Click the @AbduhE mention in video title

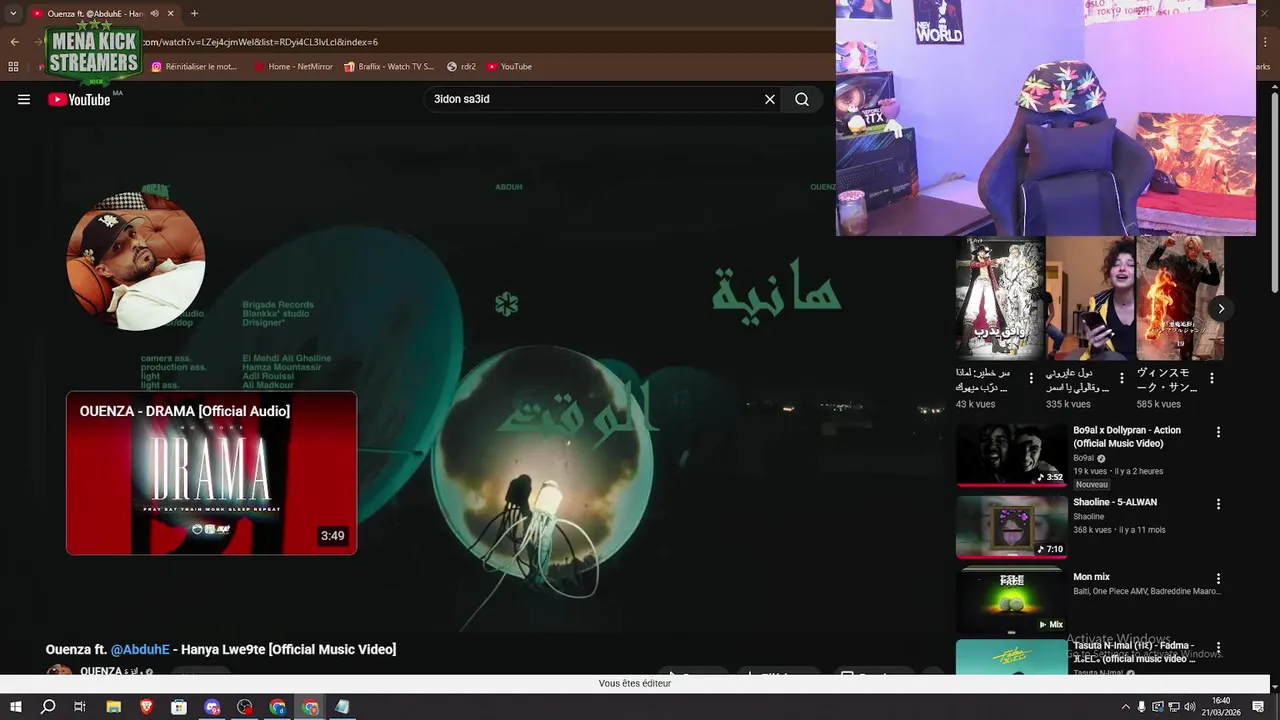[x=140, y=649]
